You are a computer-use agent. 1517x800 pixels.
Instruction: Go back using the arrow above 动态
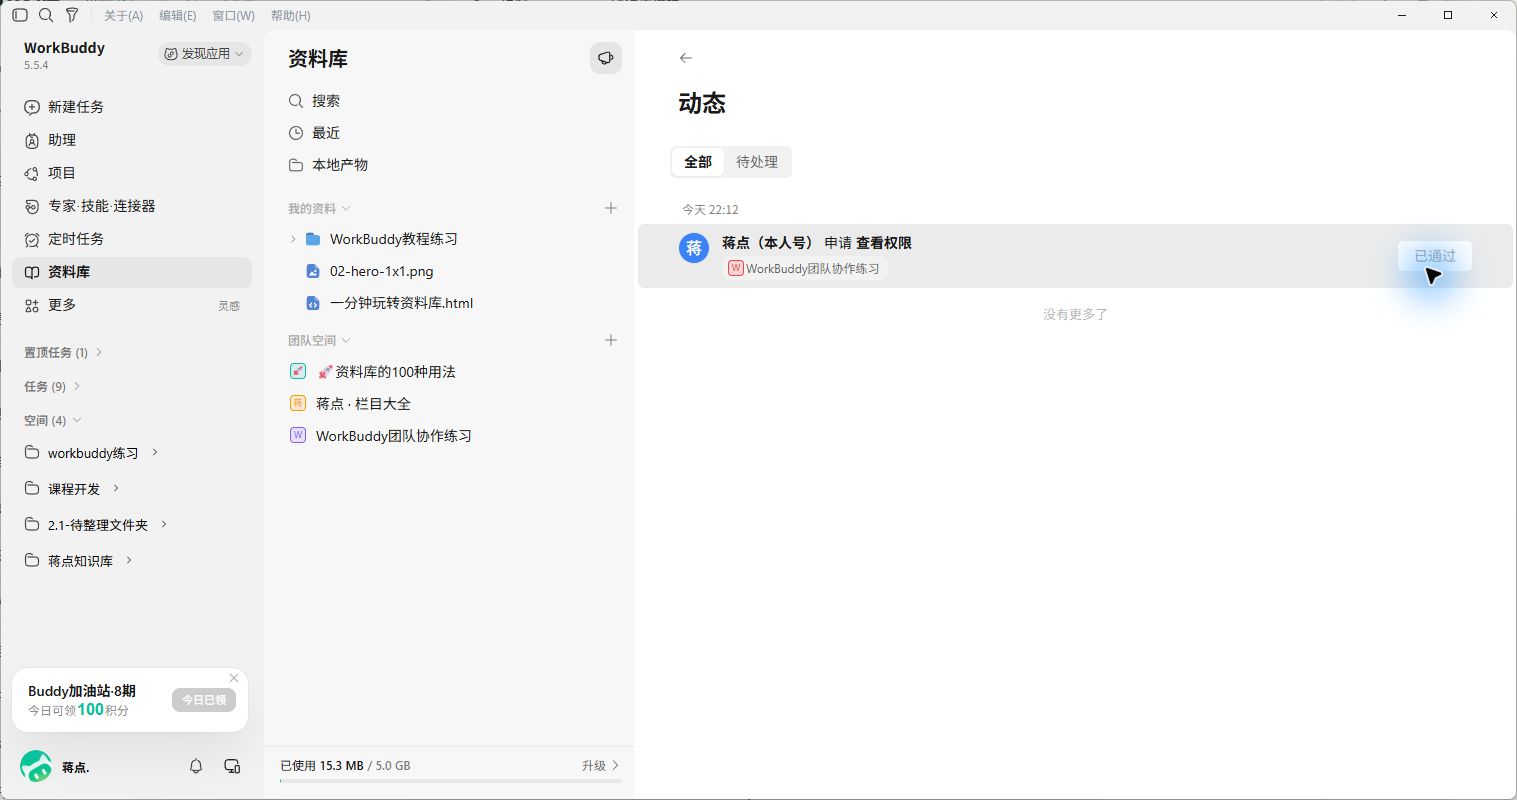click(686, 58)
